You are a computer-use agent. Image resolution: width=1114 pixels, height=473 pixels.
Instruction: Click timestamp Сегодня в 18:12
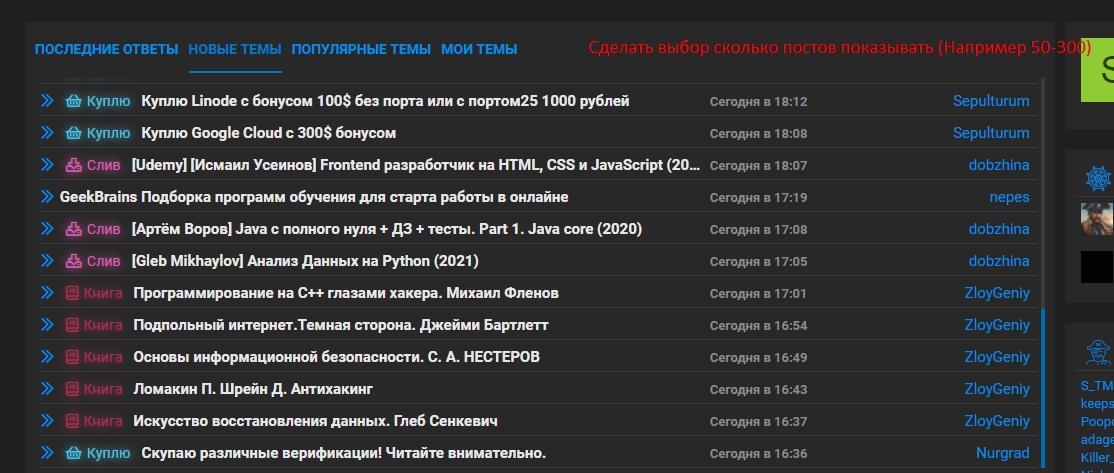click(x=758, y=102)
